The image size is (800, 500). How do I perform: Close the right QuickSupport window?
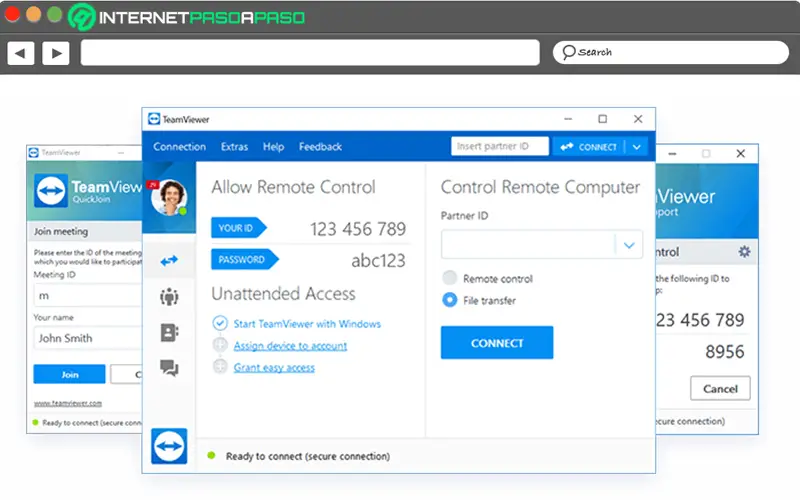click(x=741, y=154)
